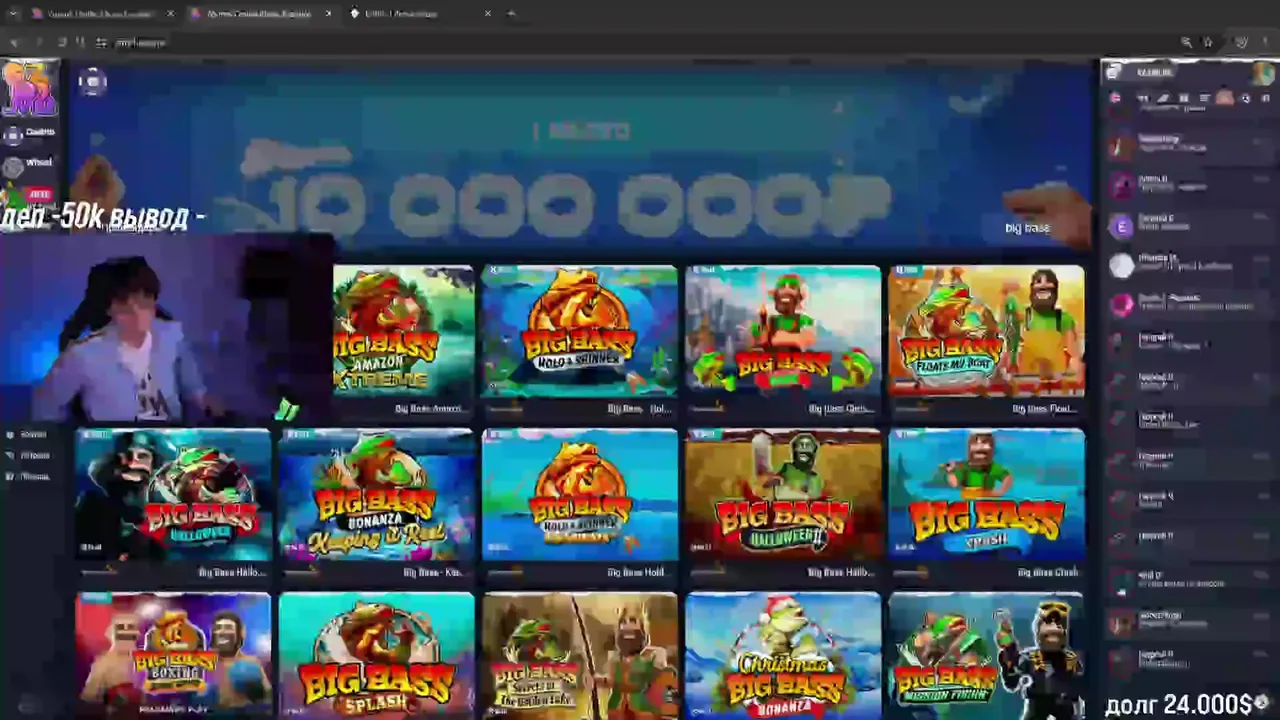Reload the current page
The height and width of the screenshot is (720, 1280).
click(62, 43)
